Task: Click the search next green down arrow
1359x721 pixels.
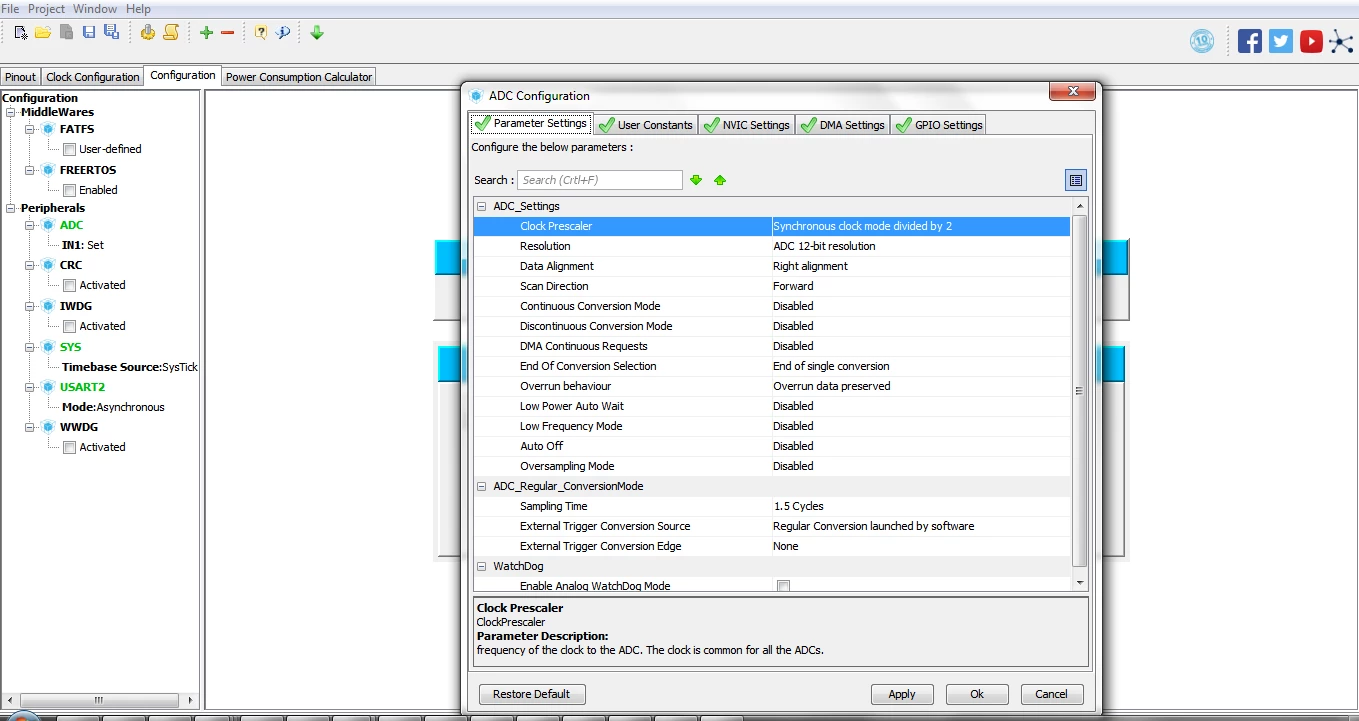Action: click(x=696, y=180)
